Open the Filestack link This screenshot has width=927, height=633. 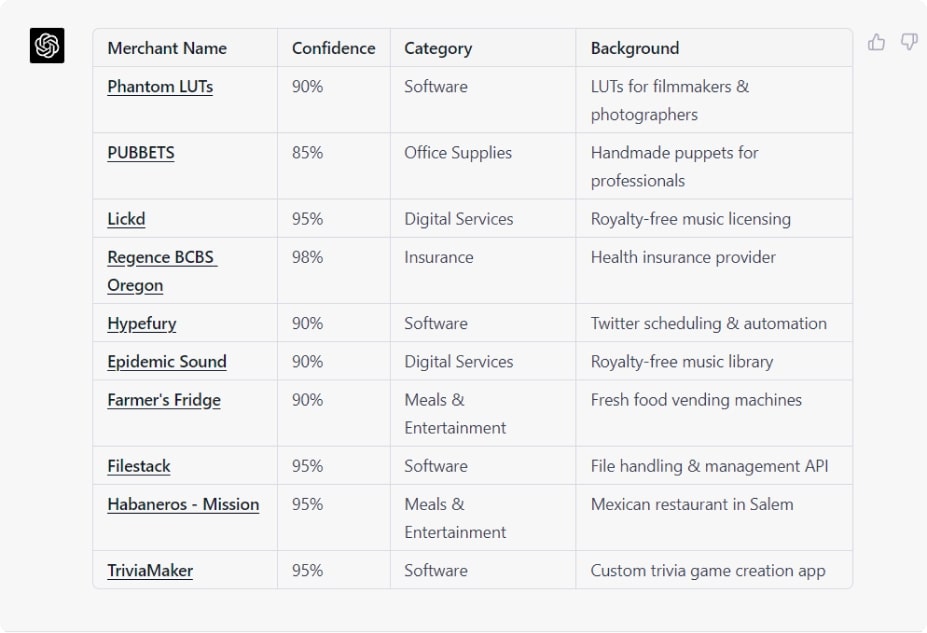[139, 466]
